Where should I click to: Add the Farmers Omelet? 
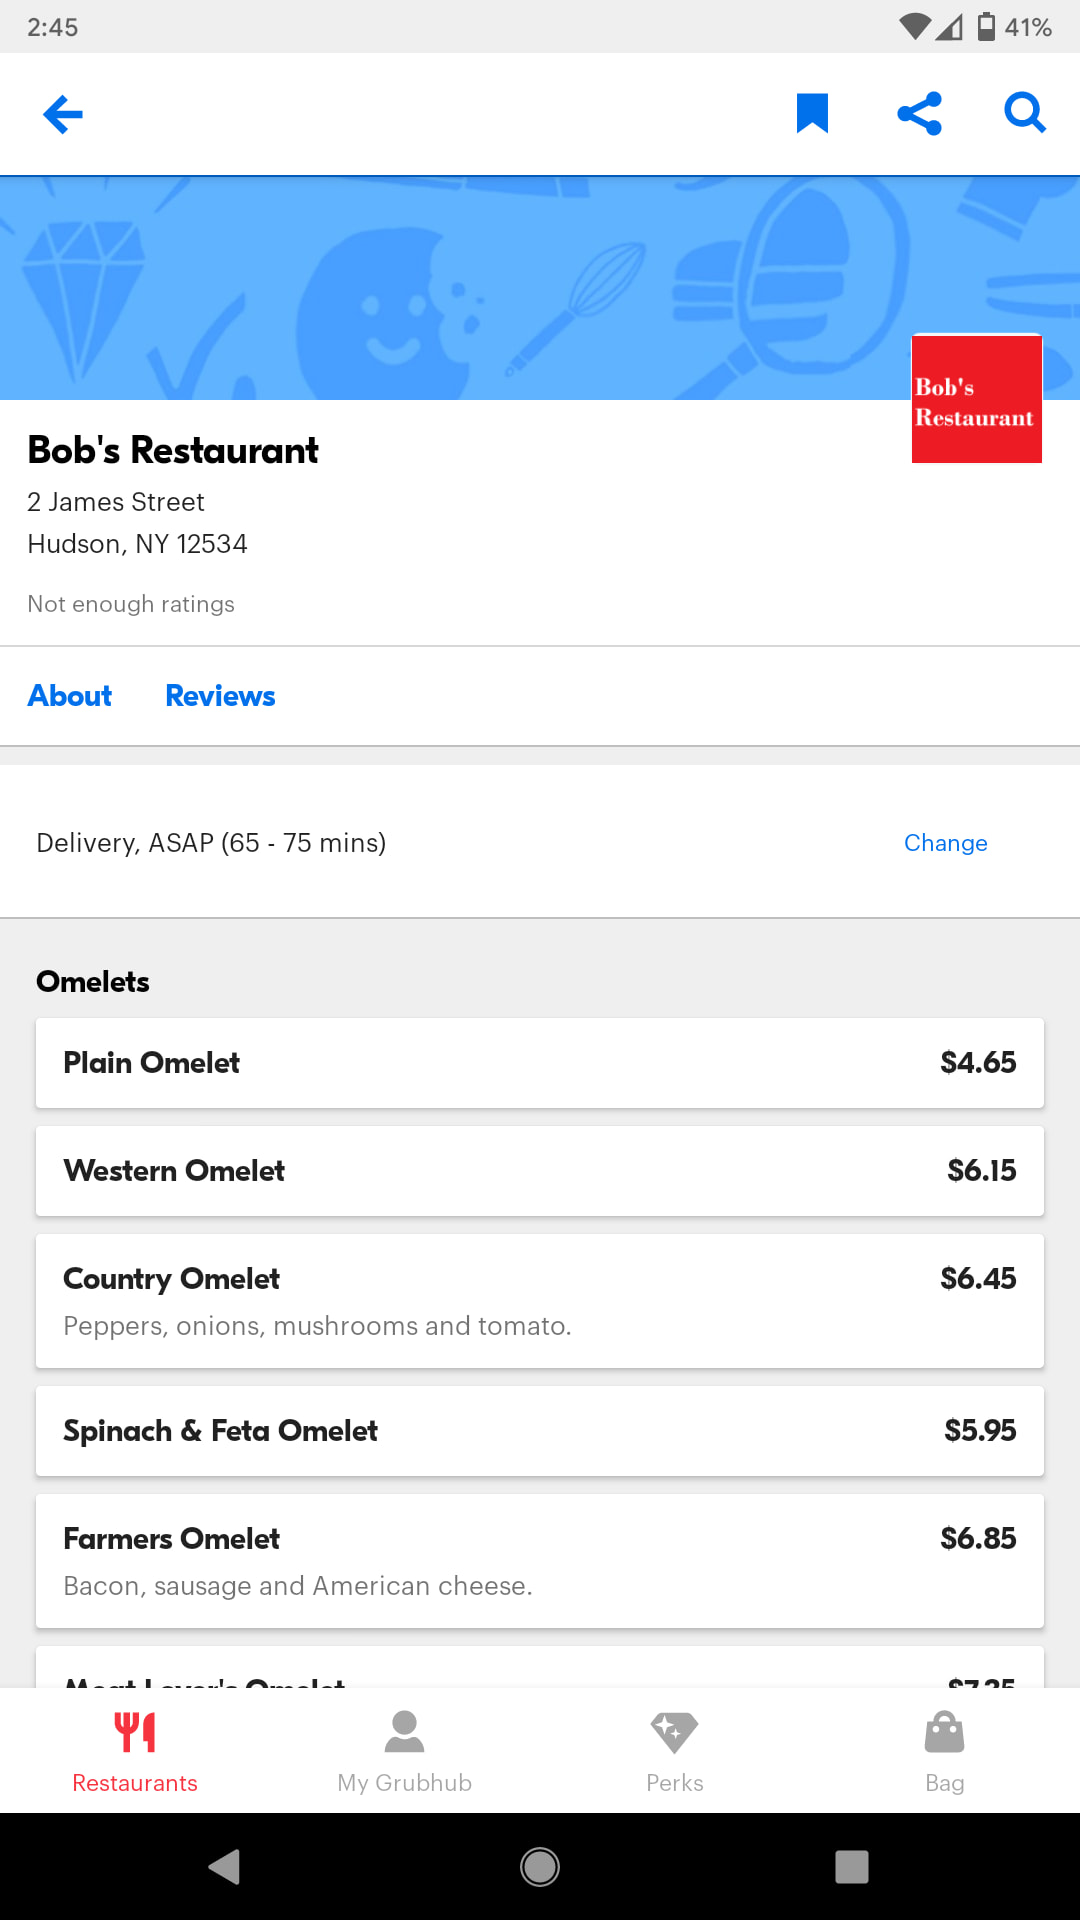pyautogui.click(x=540, y=1561)
